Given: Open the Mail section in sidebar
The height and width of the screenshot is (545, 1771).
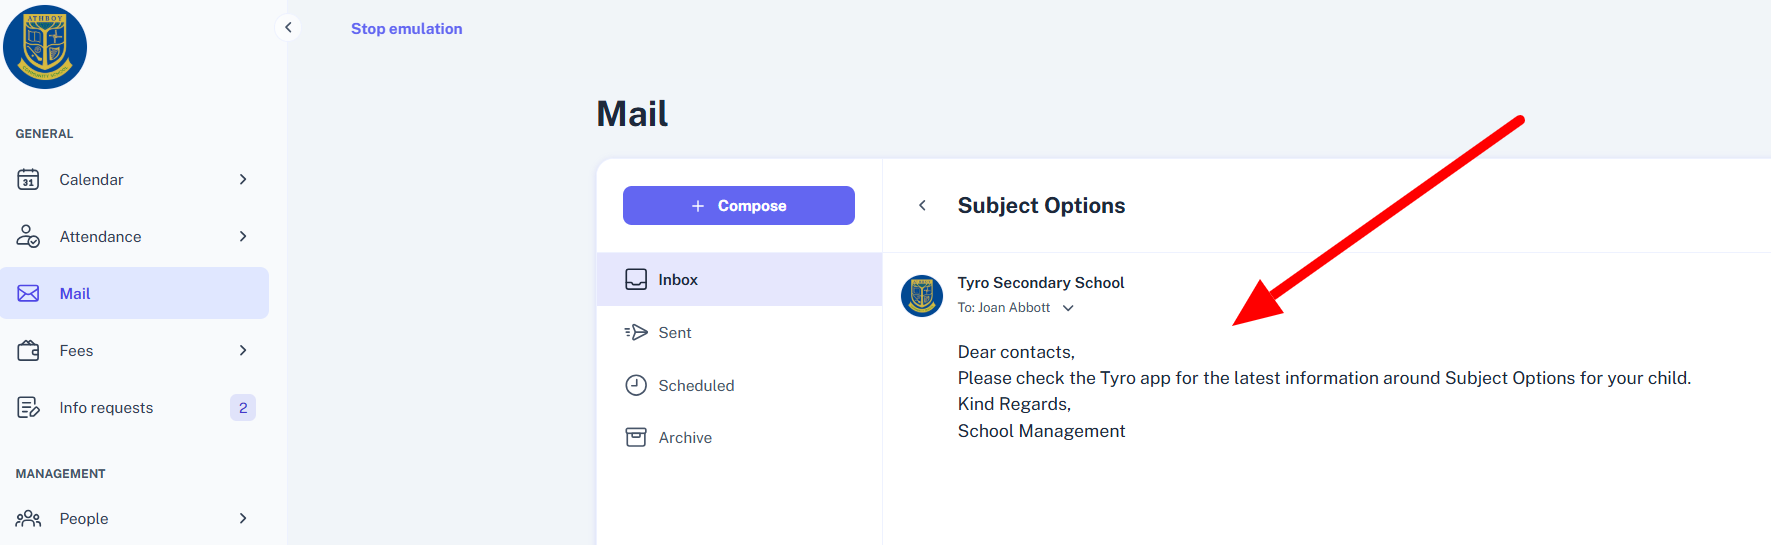Looking at the screenshot, I should (x=134, y=293).
